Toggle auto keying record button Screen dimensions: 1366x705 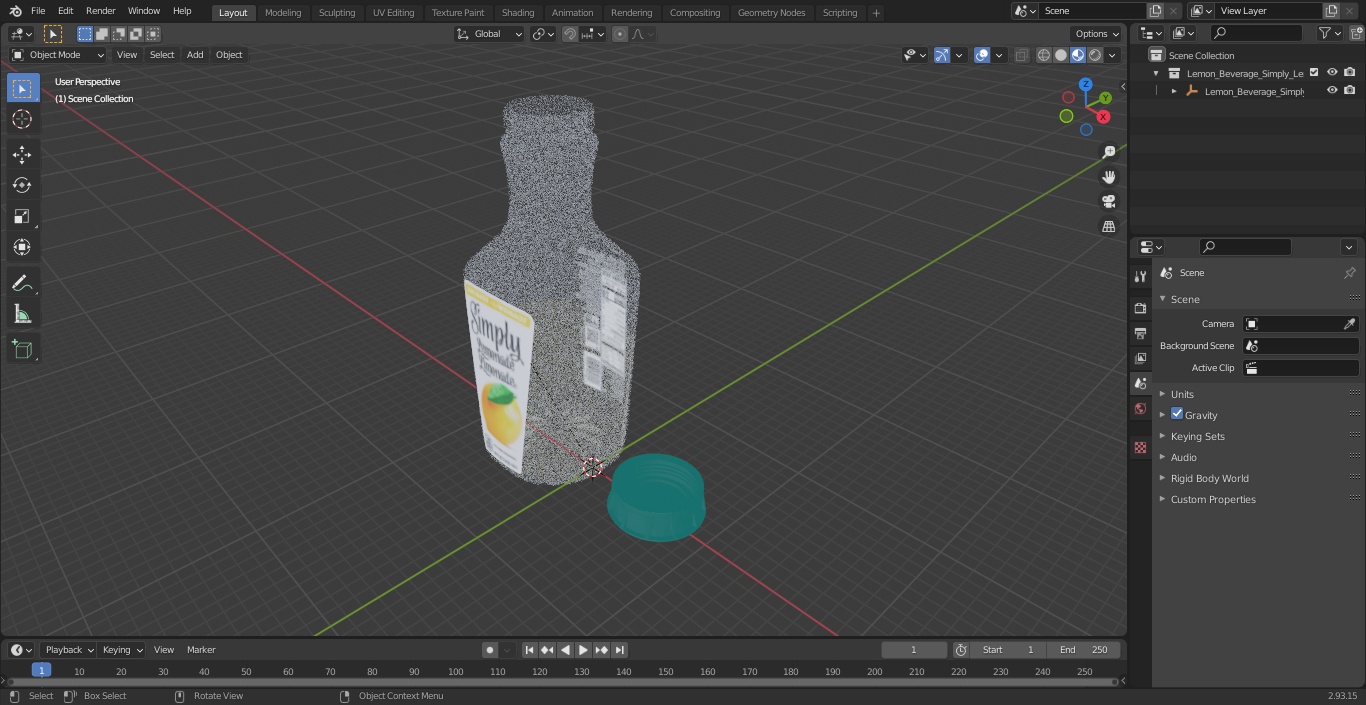coord(490,650)
